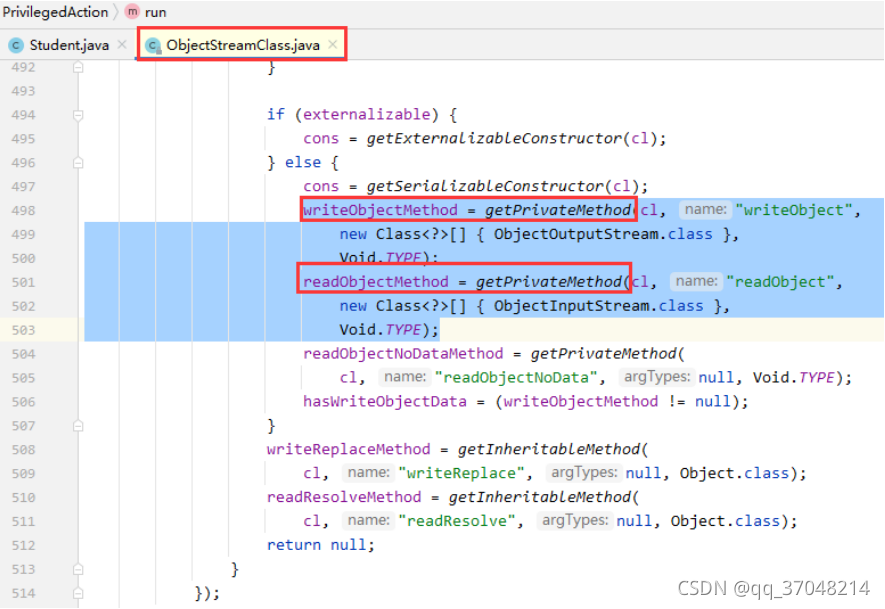
Task: Click Object.class on line 511
Action: click(725, 521)
